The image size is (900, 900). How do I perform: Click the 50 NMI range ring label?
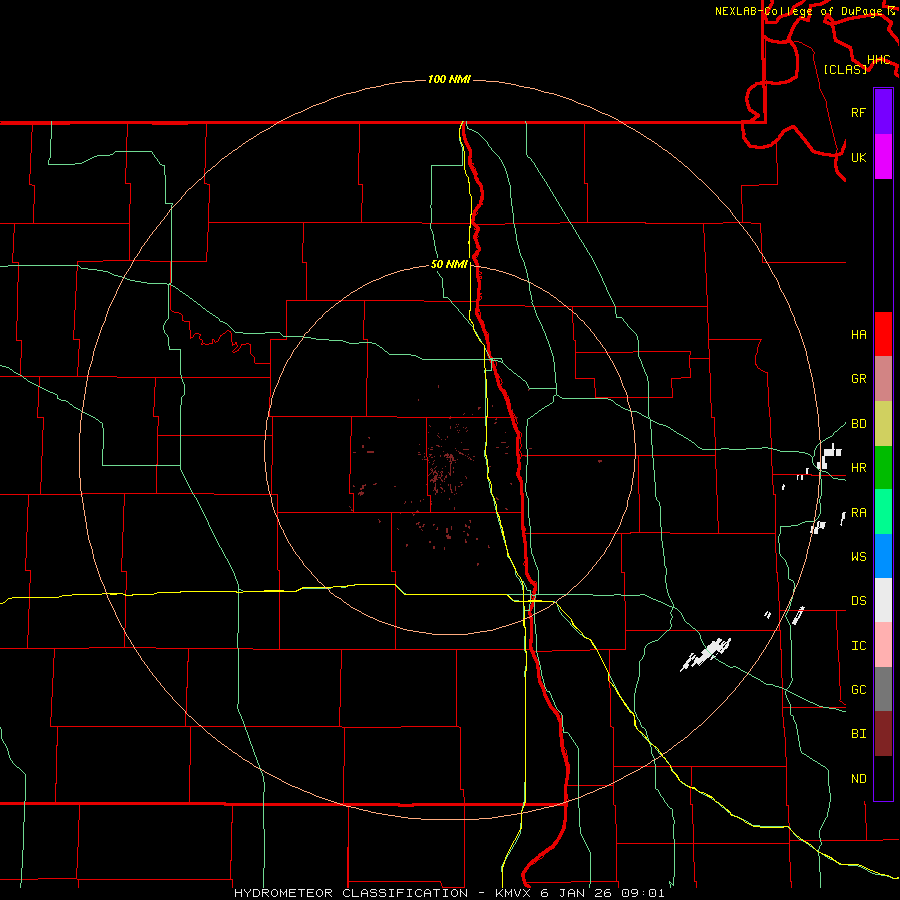[449, 265]
